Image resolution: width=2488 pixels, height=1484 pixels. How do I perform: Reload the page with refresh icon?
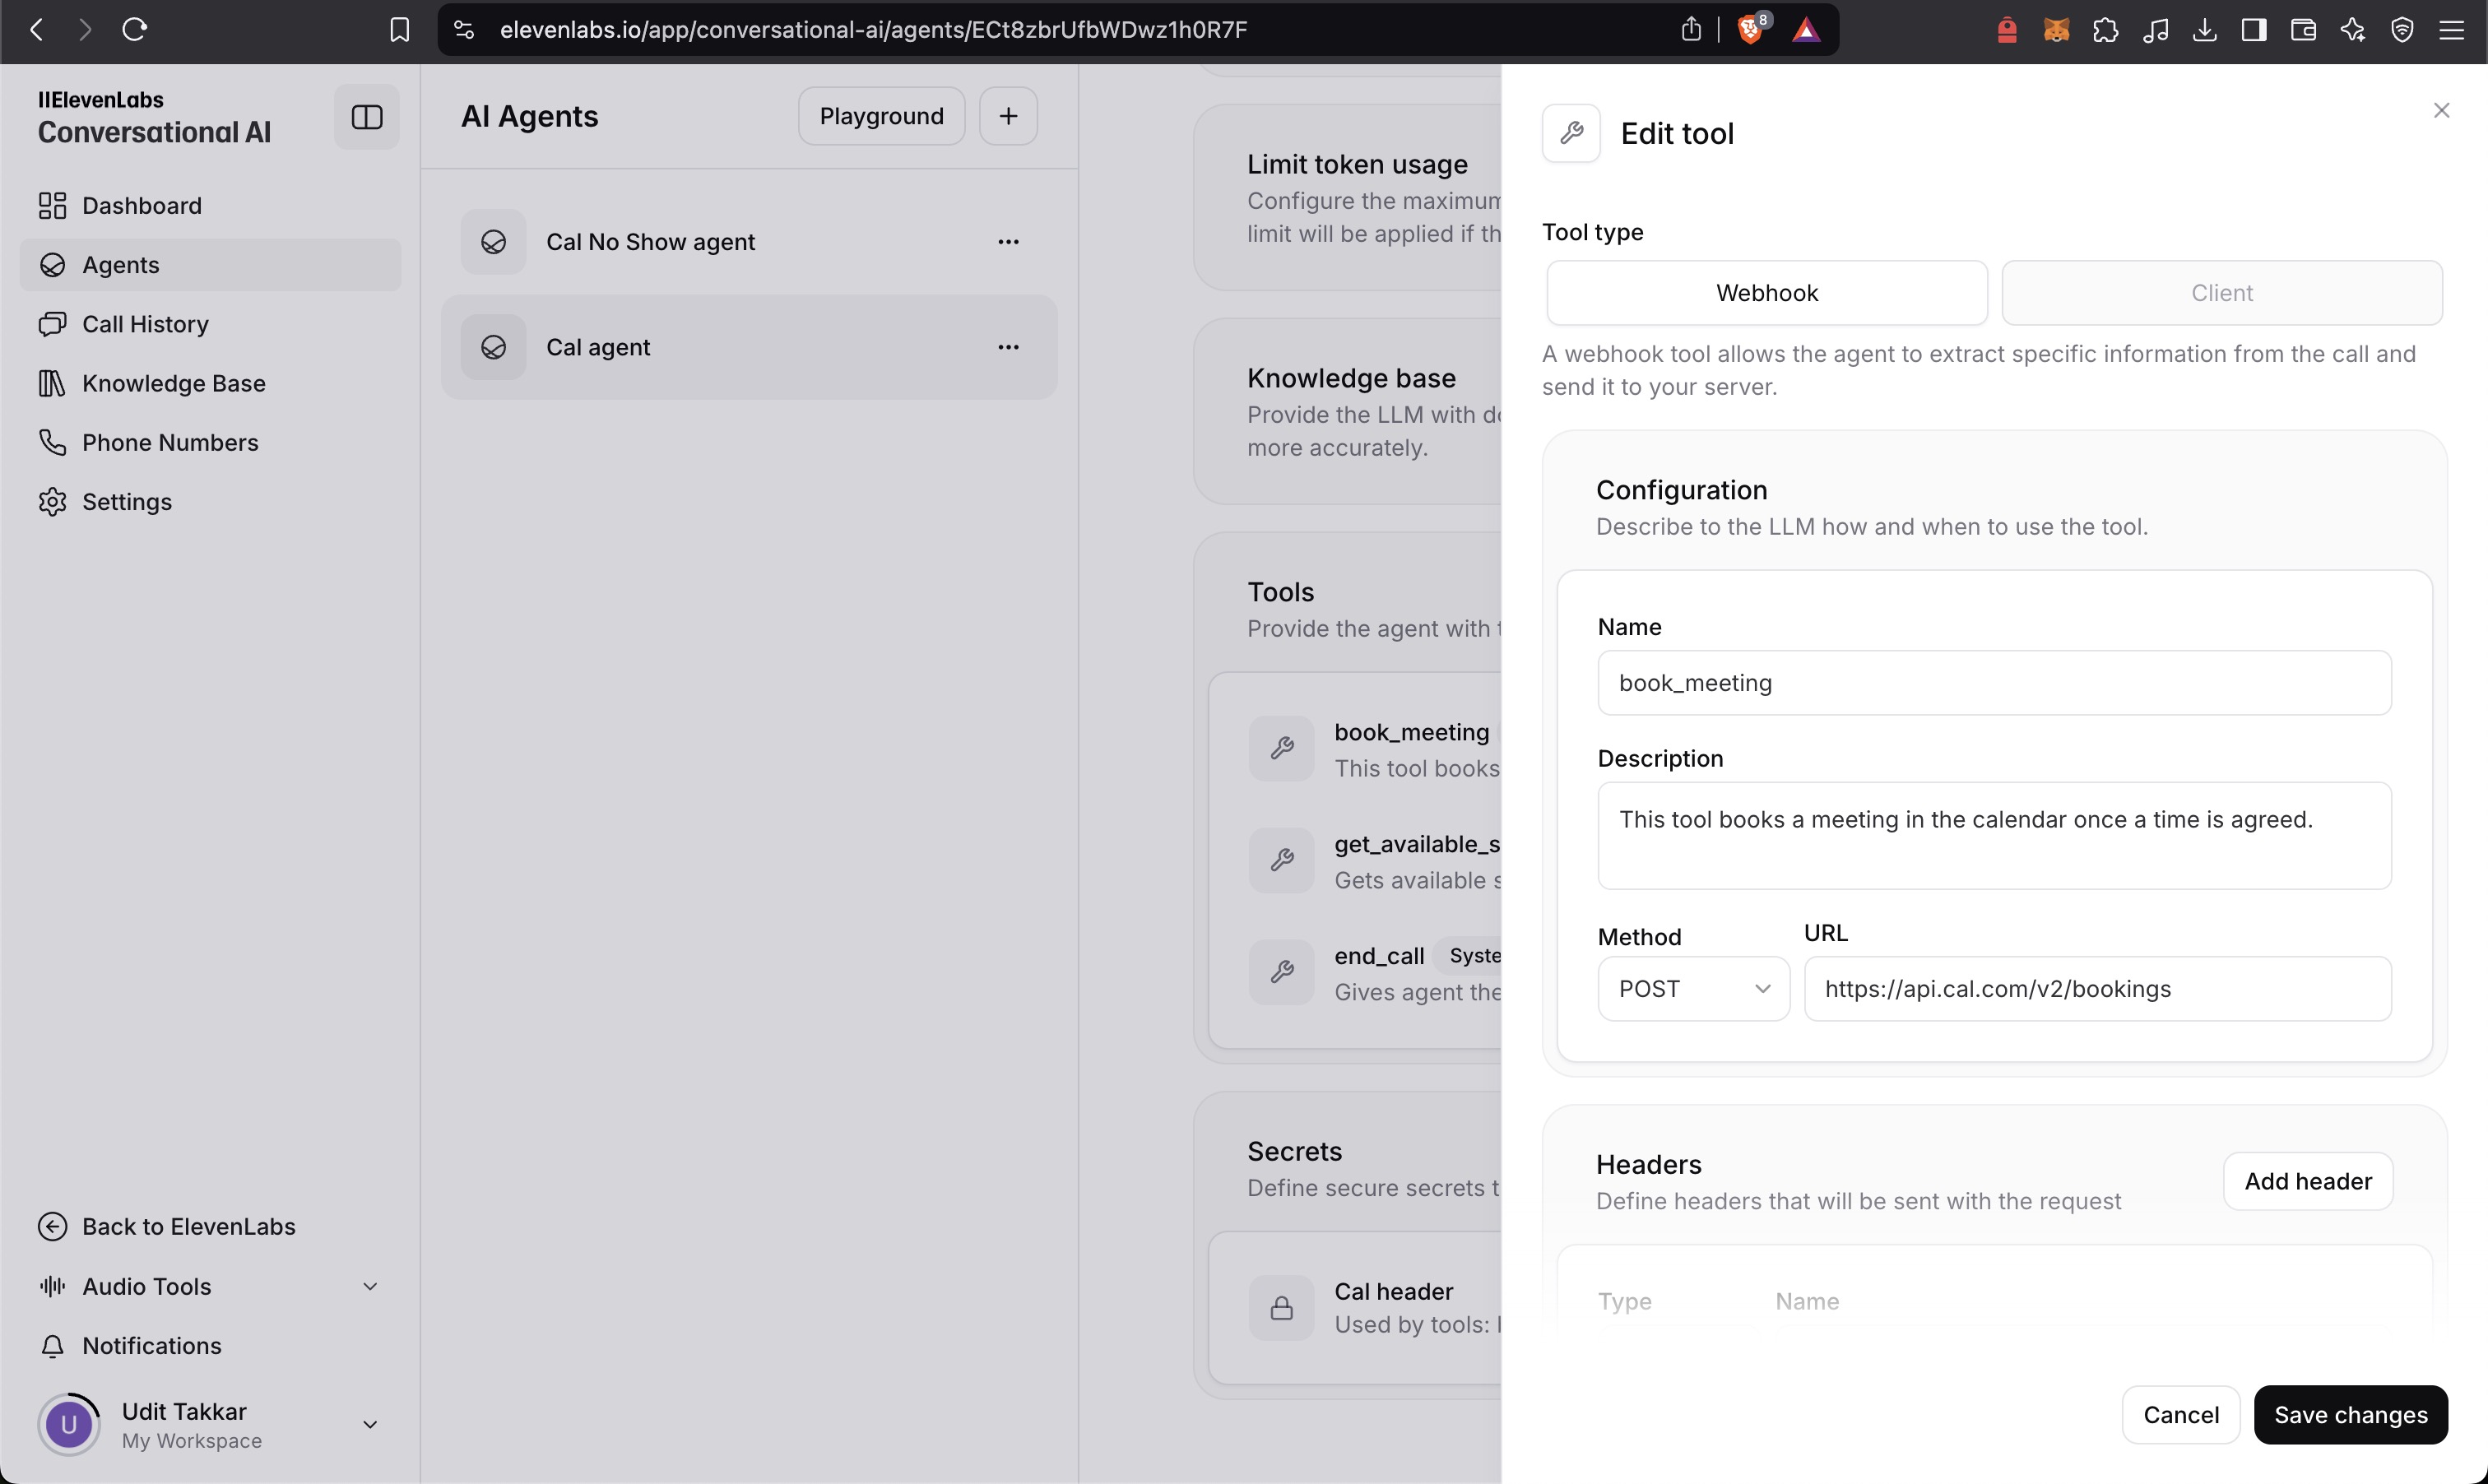coord(134,29)
